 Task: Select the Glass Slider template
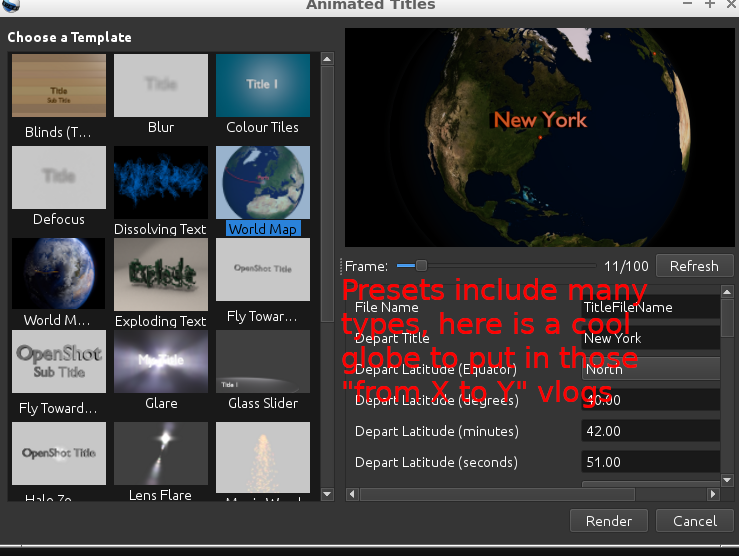[x=262, y=363]
